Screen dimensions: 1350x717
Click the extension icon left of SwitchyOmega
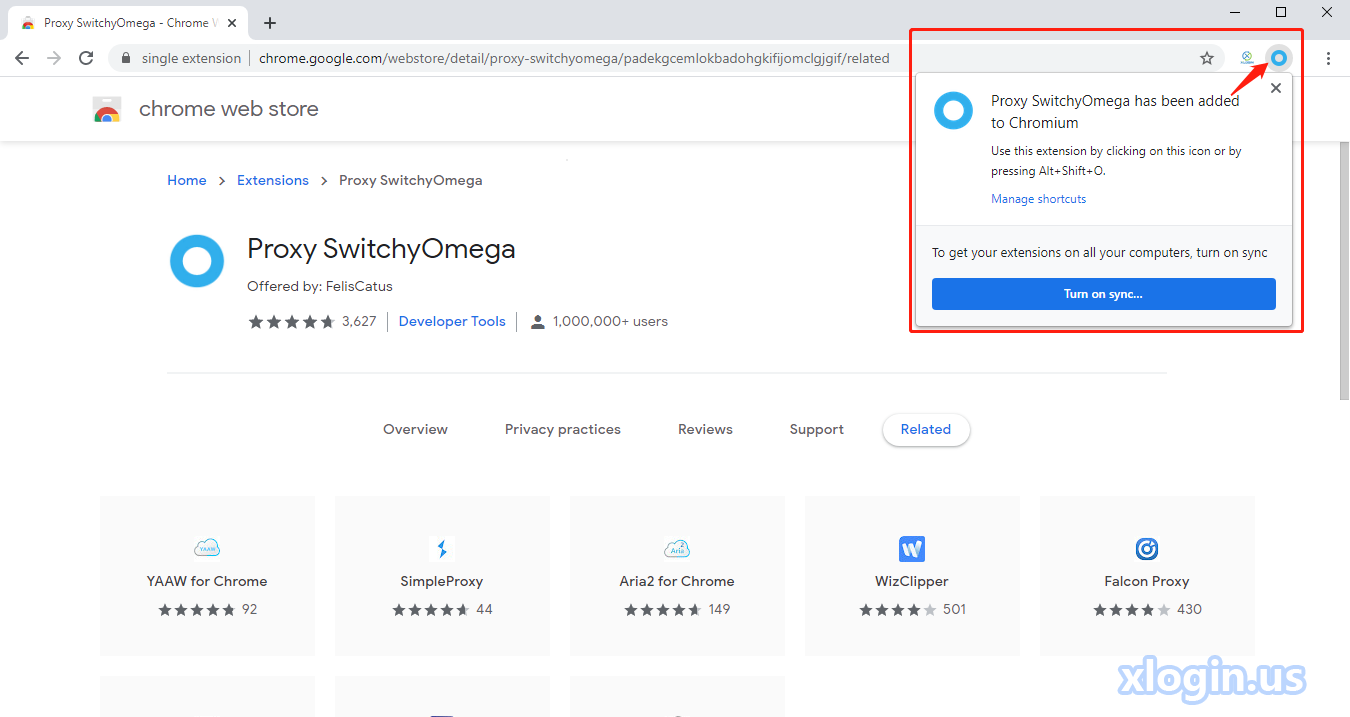click(x=1247, y=58)
